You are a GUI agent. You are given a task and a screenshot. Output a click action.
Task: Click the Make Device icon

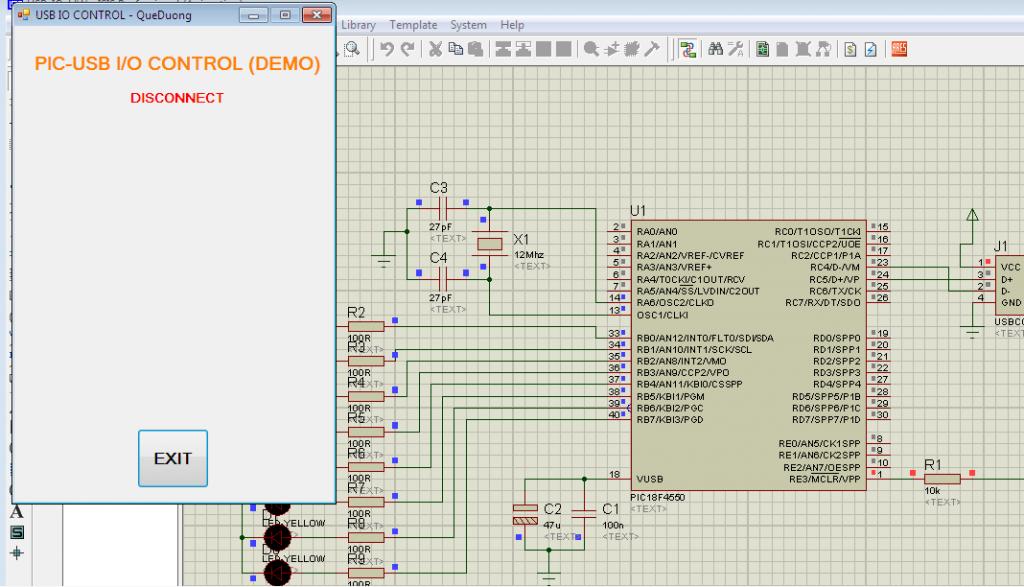coord(612,49)
